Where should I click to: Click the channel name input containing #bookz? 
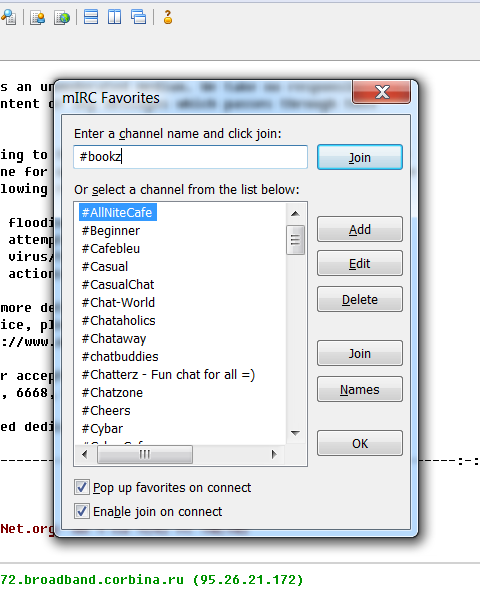pyautogui.click(x=191, y=157)
